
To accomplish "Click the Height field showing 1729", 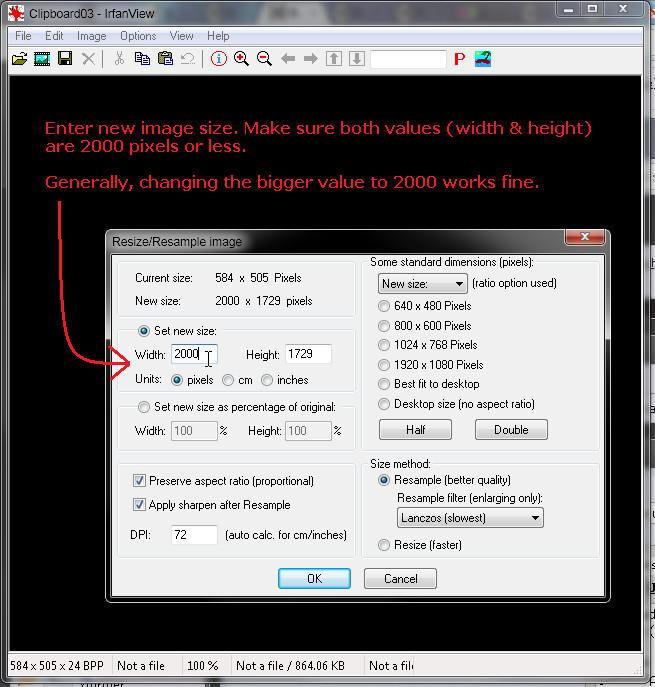I will [308, 354].
